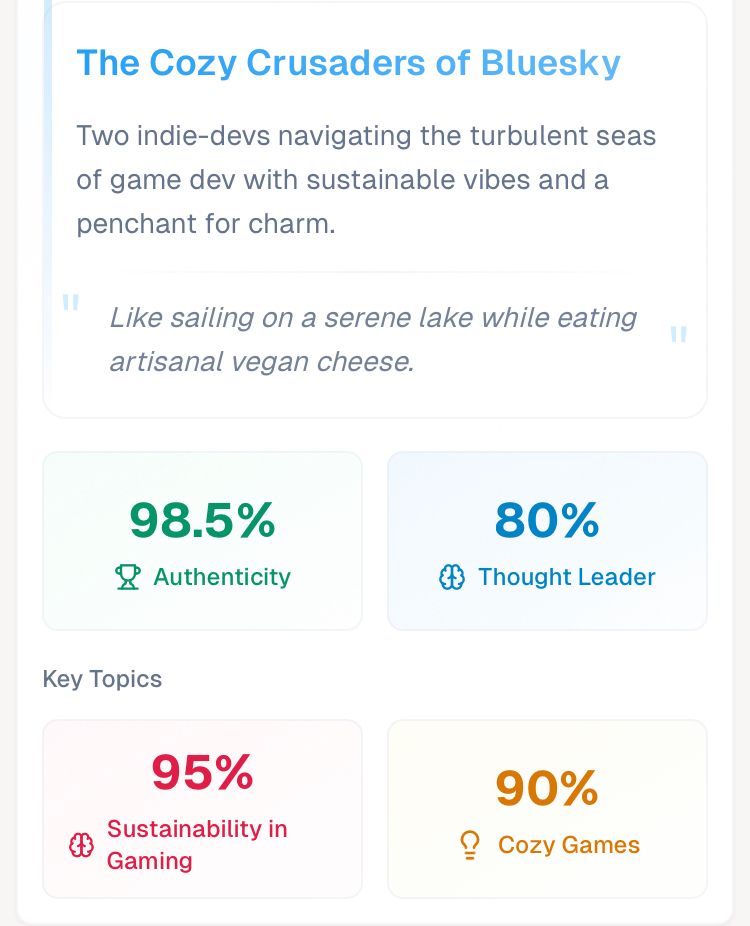Click the brain icon beside Thought Leader

pos(452,577)
